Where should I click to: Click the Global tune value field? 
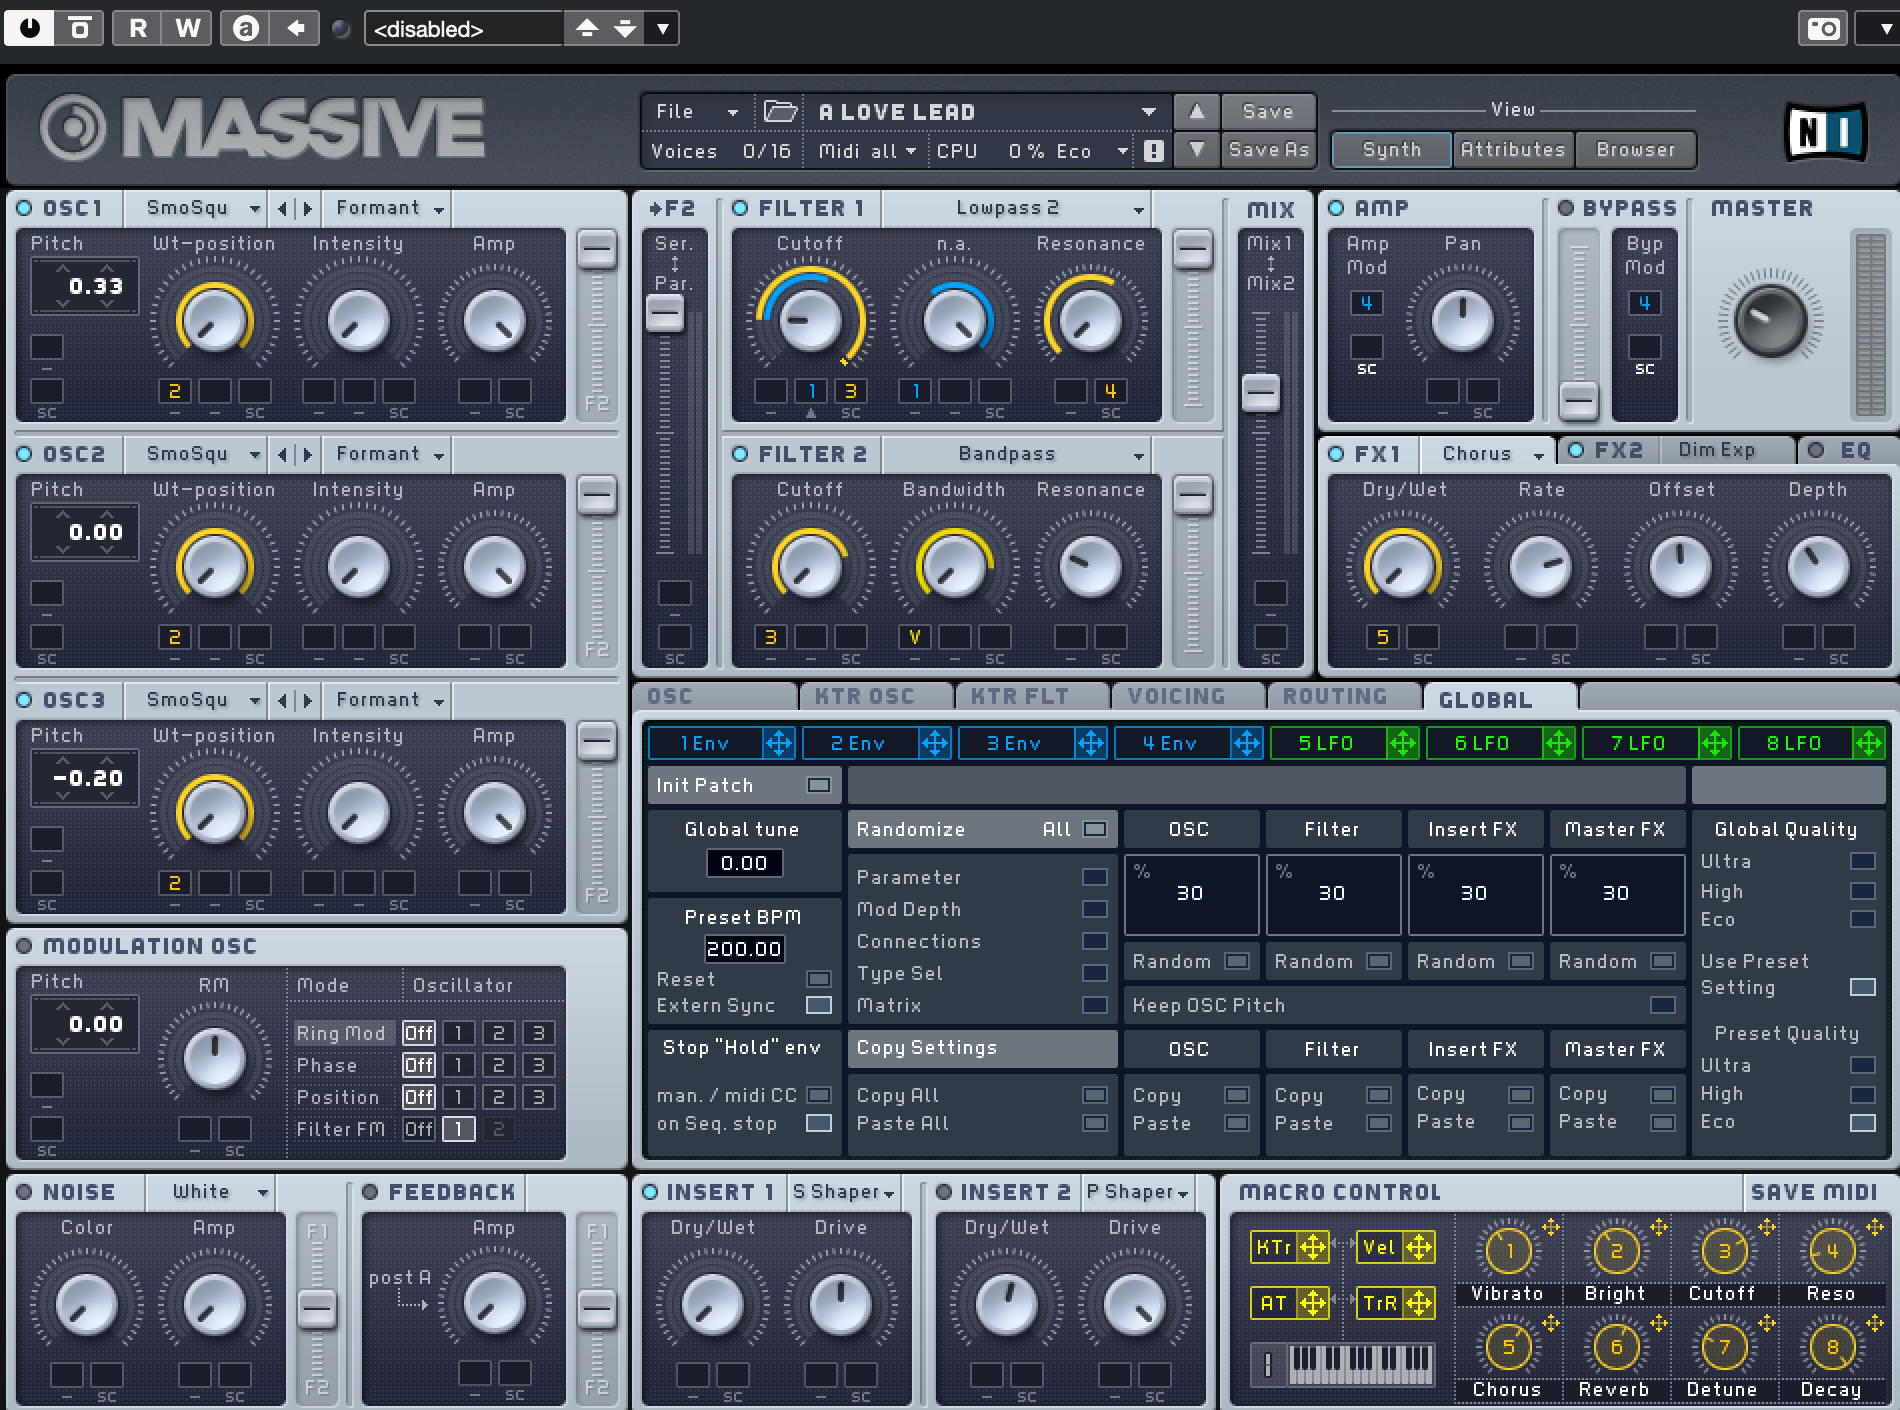click(744, 863)
